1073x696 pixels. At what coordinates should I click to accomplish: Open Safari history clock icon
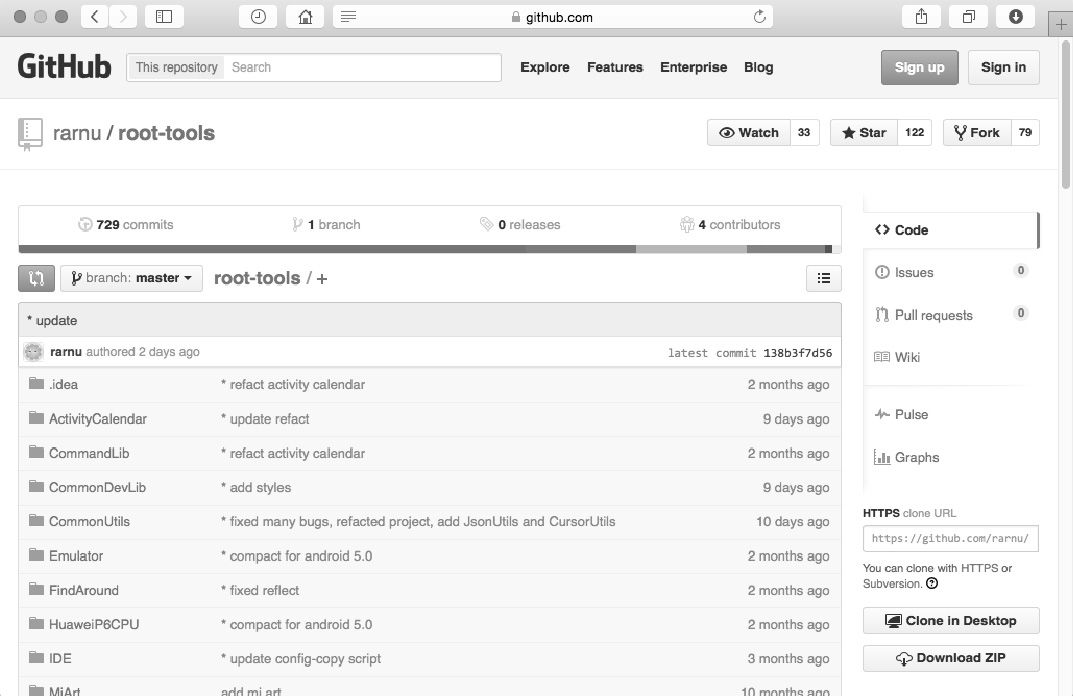[x=258, y=16]
